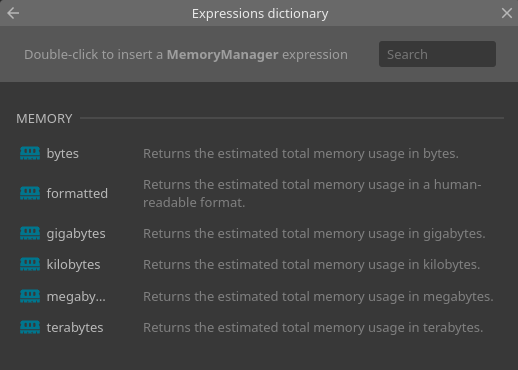Click the memory icon beside gigabytes
This screenshot has width=518, height=370.
[x=30, y=233]
